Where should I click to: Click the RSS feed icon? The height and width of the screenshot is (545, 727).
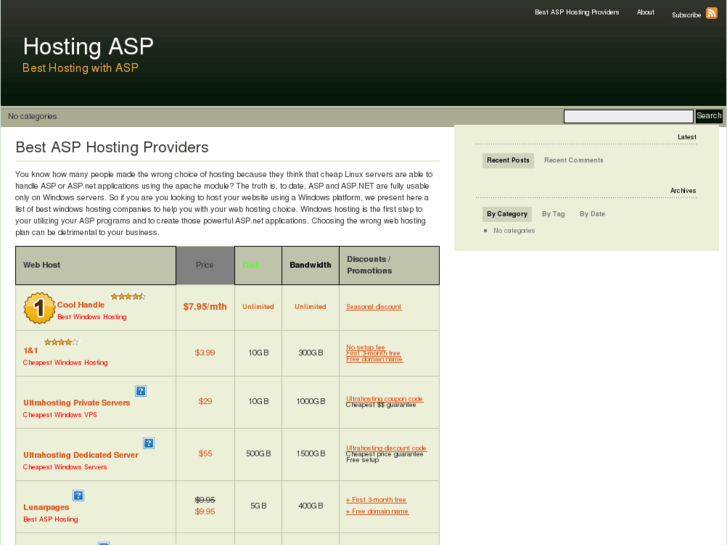(711, 13)
